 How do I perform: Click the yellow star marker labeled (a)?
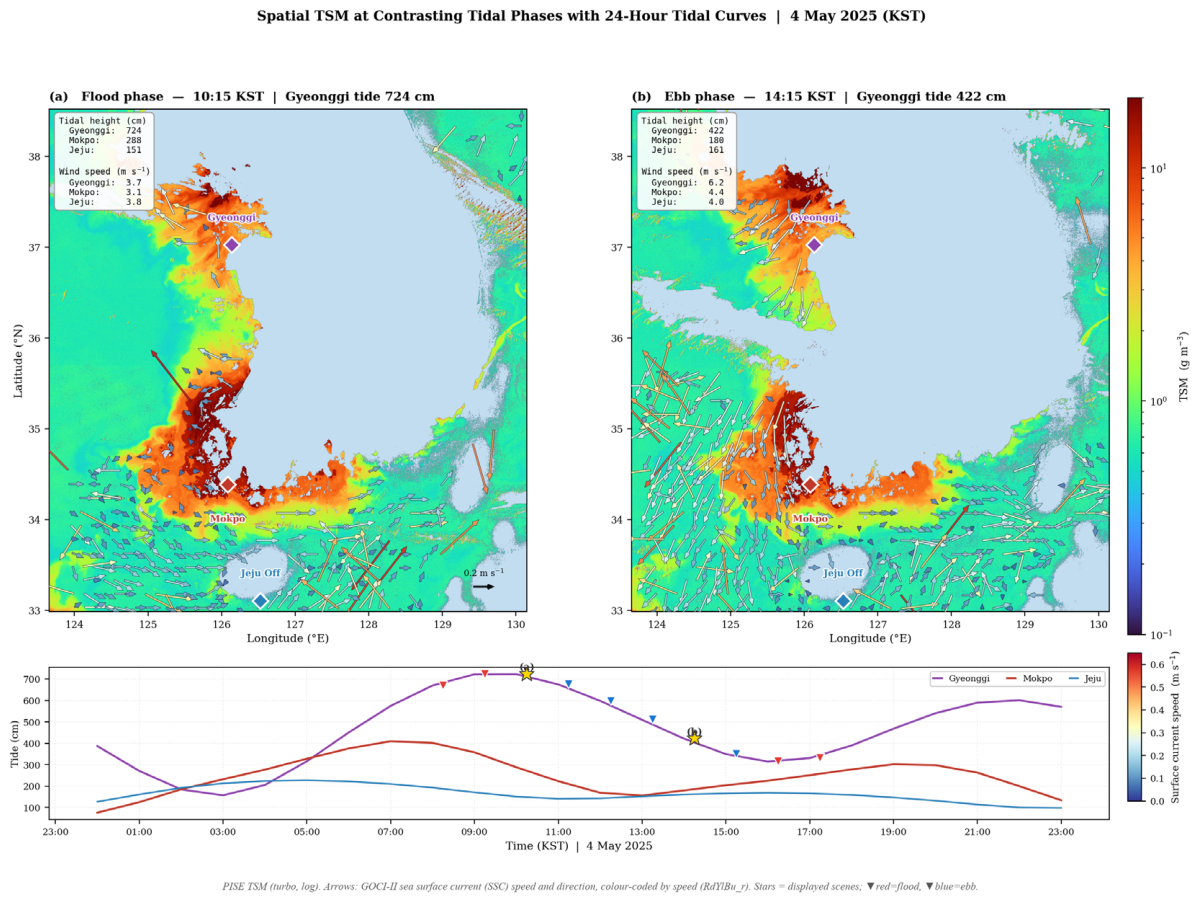tap(527, 674)
